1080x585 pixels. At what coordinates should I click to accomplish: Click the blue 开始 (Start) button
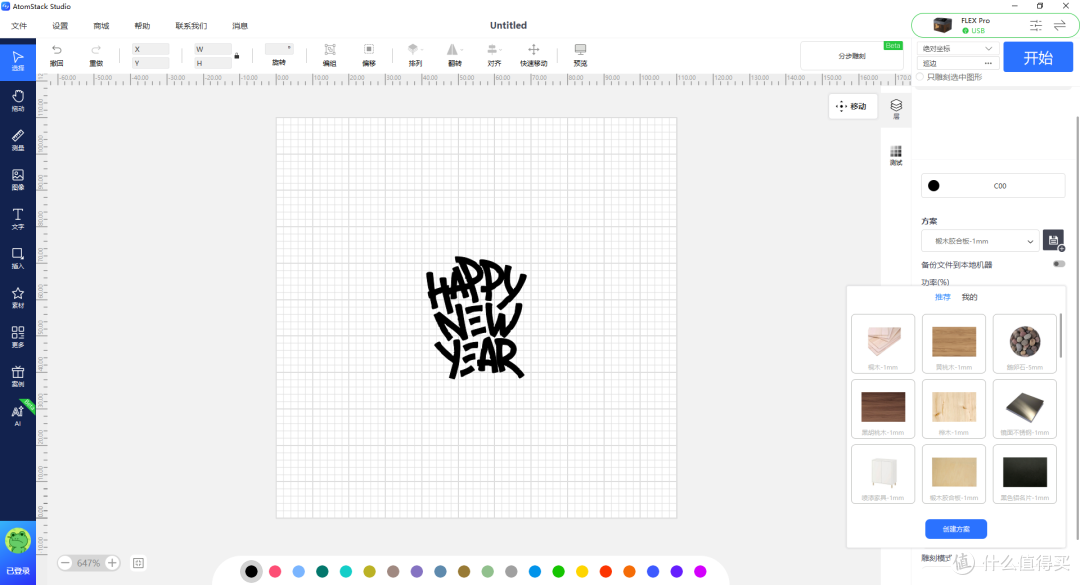coord(1038,58)
